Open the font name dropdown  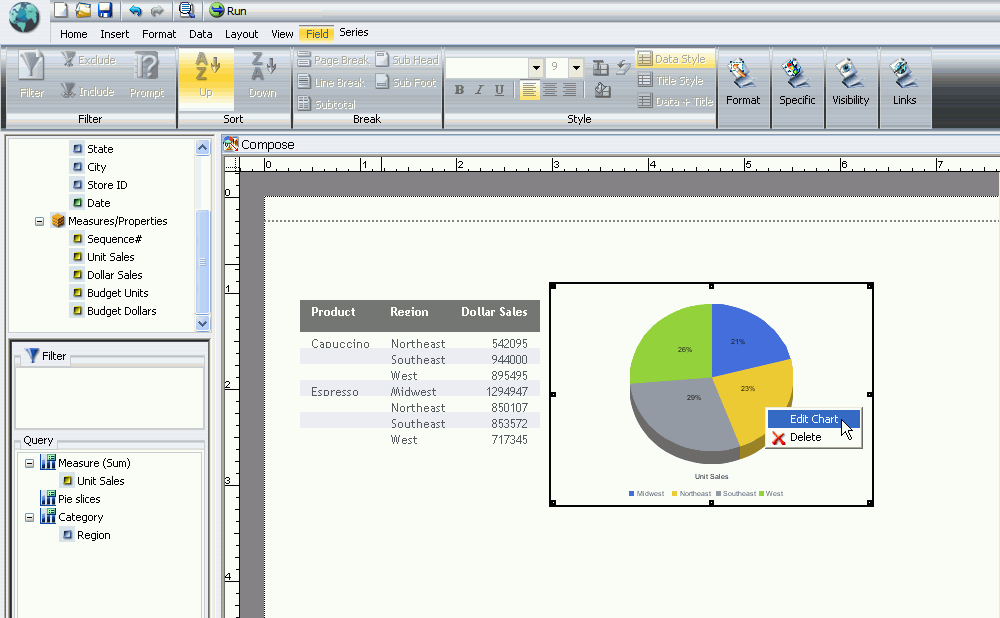536,67
